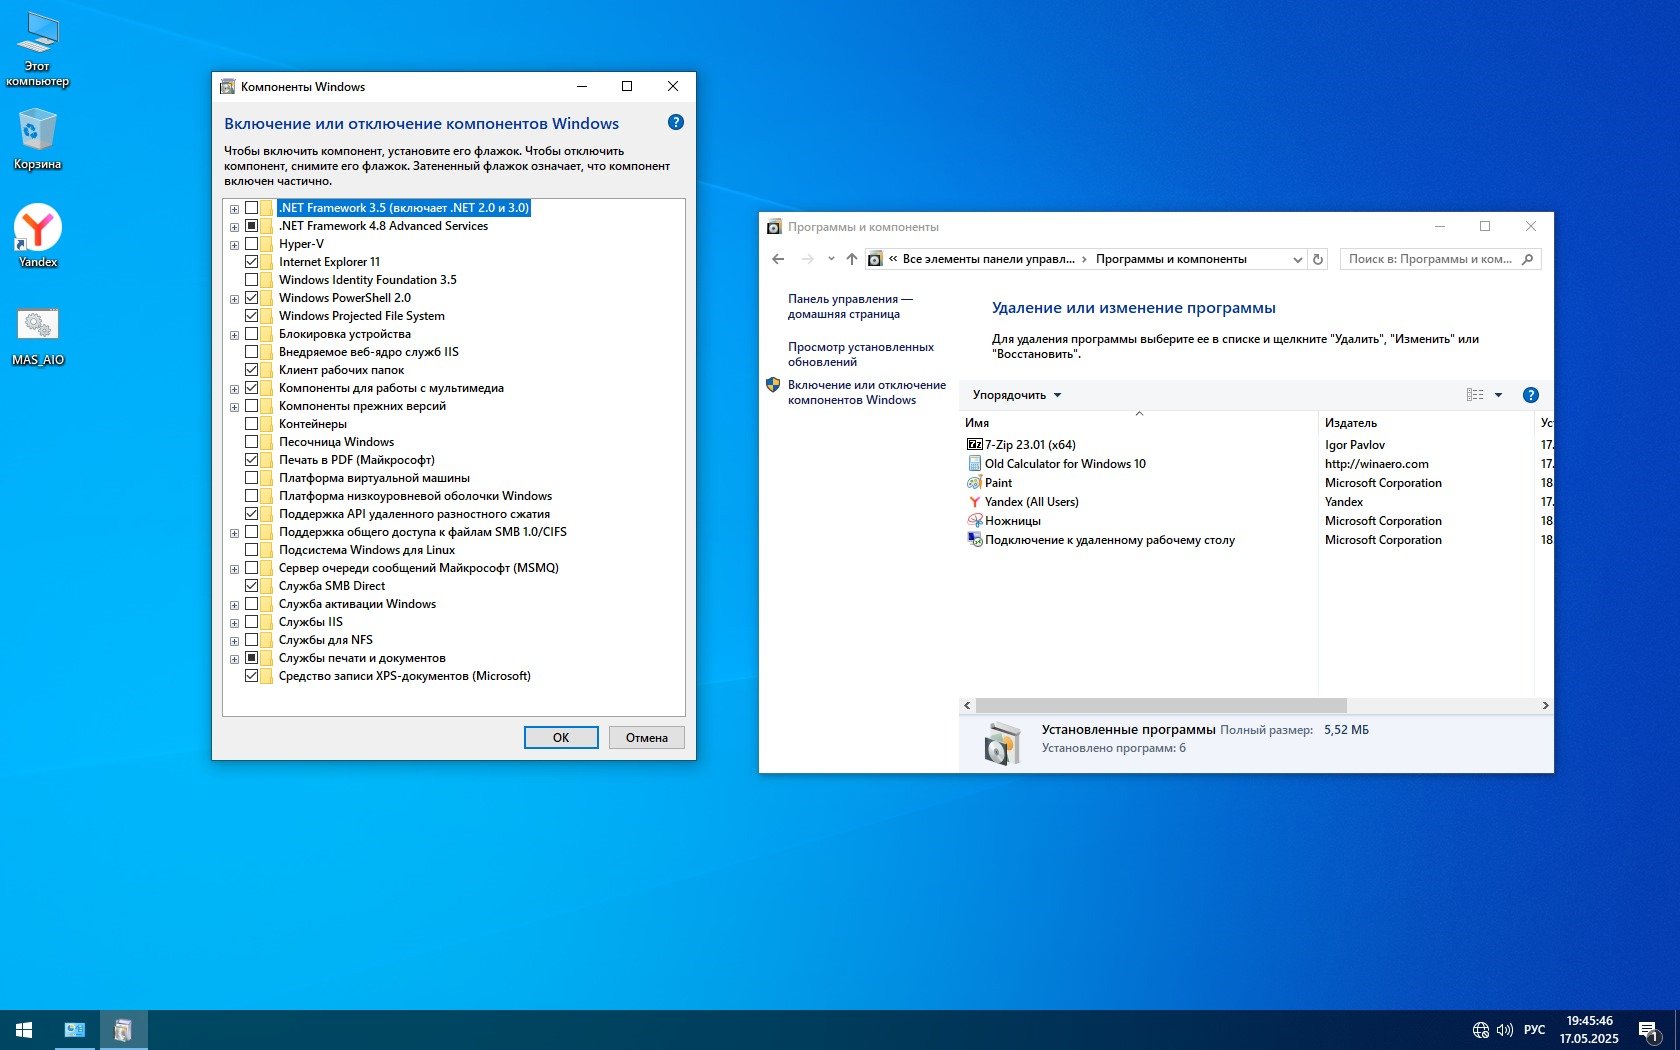Click the Refresh button next to address bar
The height and width of the screenshot is (1050, 1680).
[1318, 259]
